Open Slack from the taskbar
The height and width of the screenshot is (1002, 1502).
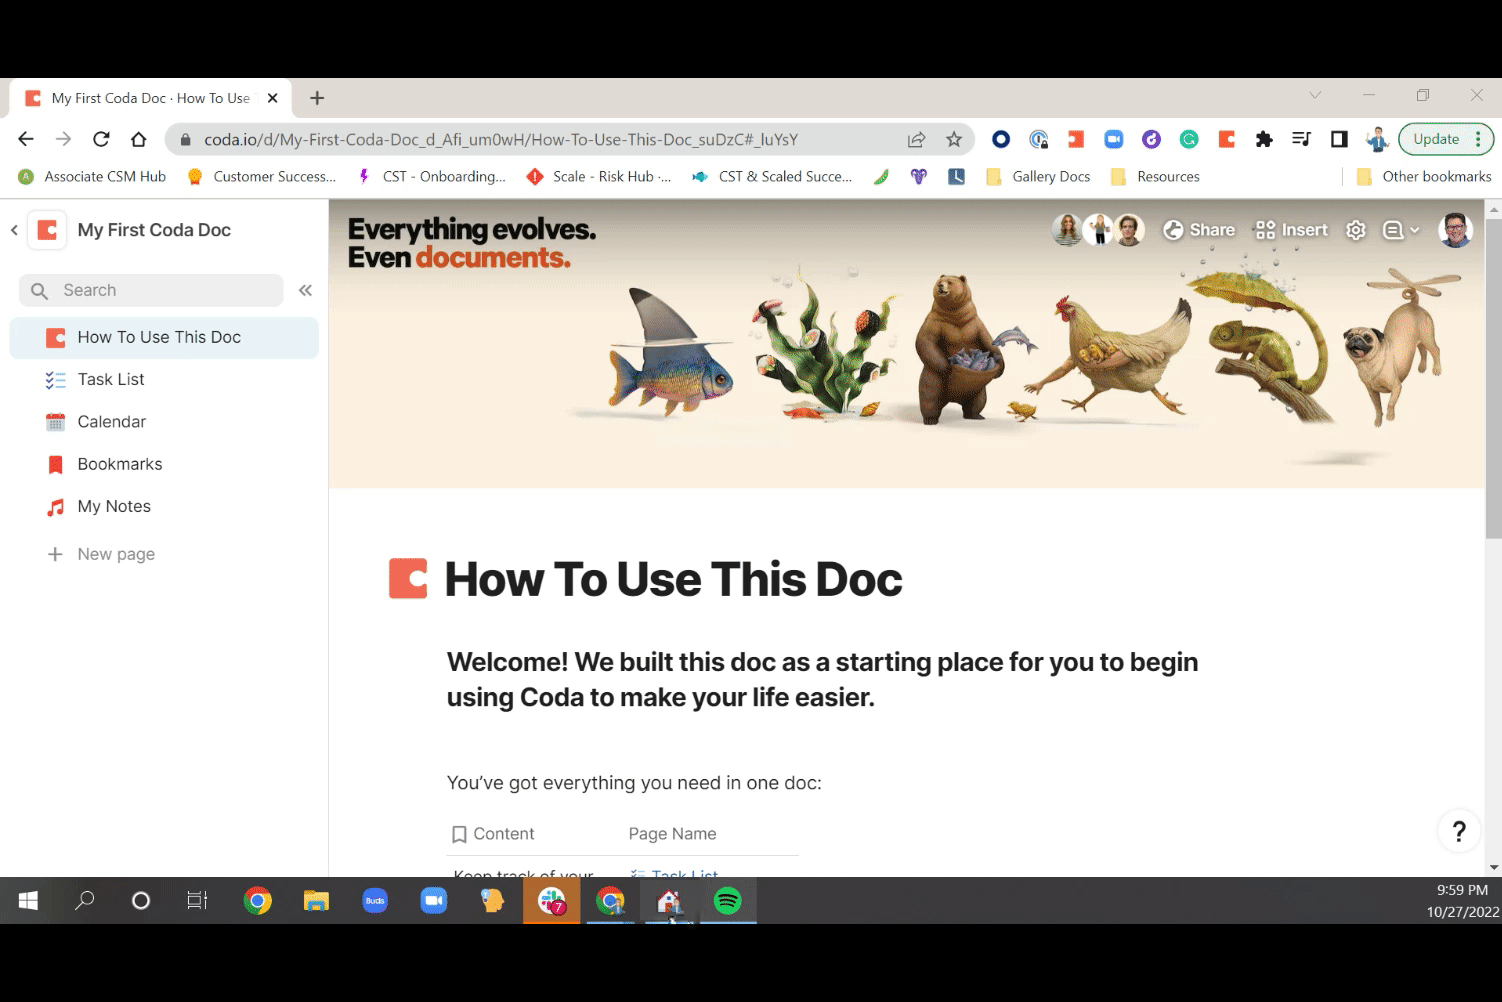coord(552,901)
